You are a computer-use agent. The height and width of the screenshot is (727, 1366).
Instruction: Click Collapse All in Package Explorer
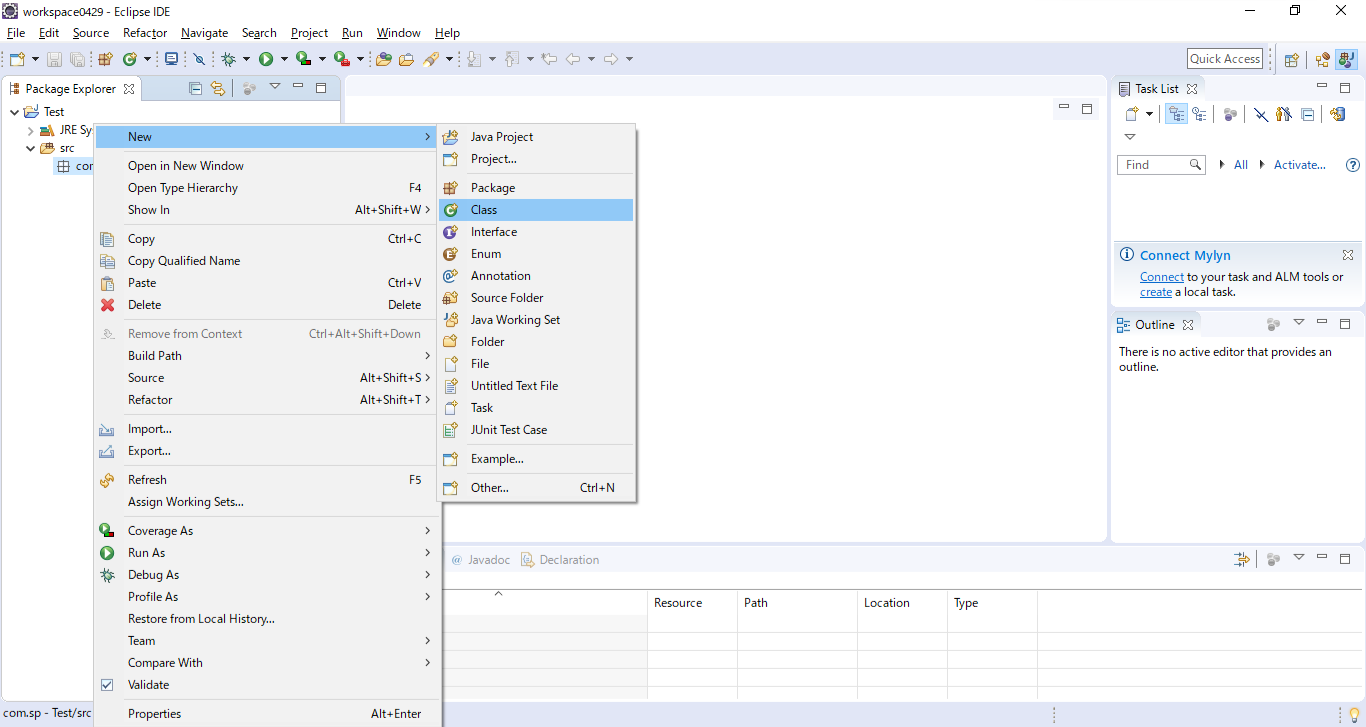195,88
